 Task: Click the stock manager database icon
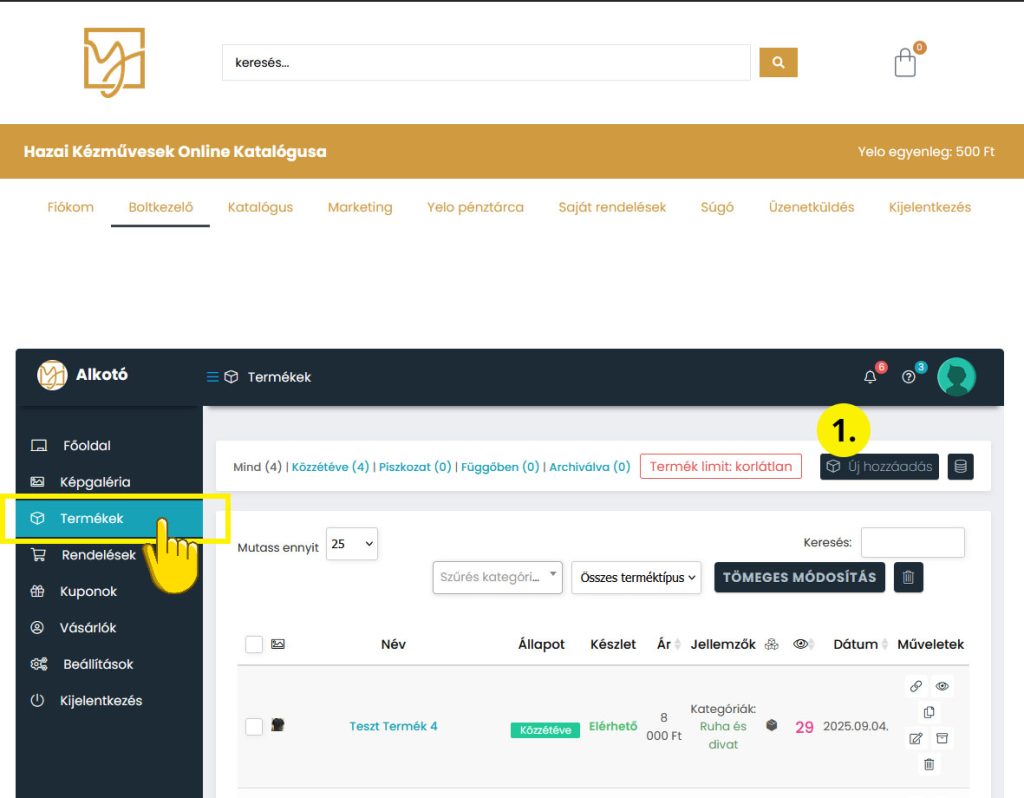[x=960, y=467]
